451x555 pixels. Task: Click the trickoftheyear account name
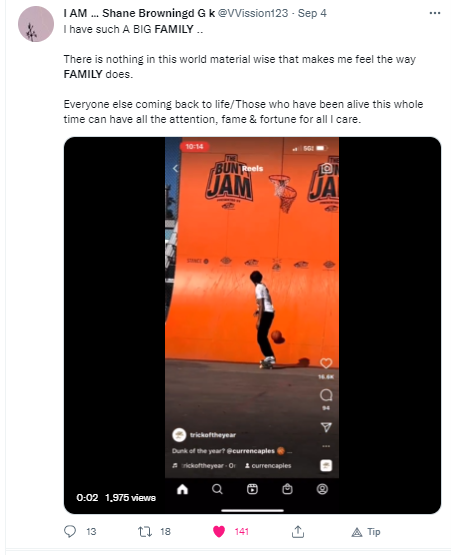click(213, 435)
